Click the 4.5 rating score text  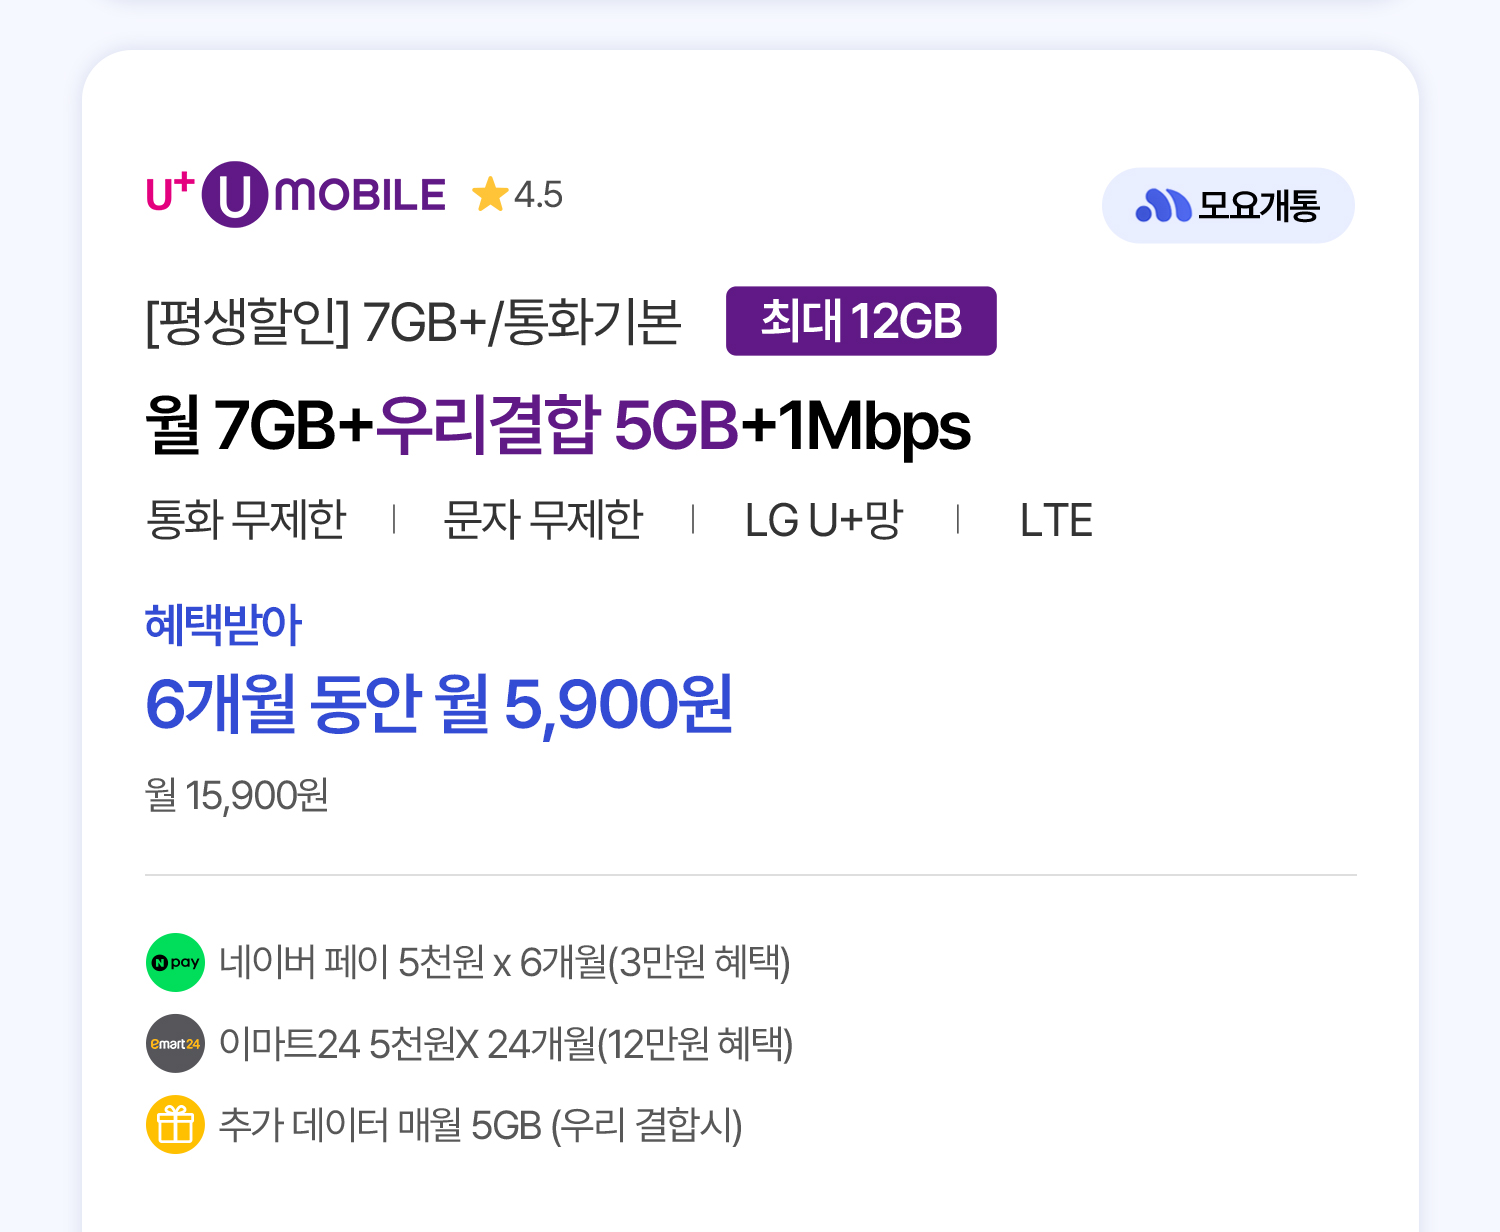tap(538, 194)
